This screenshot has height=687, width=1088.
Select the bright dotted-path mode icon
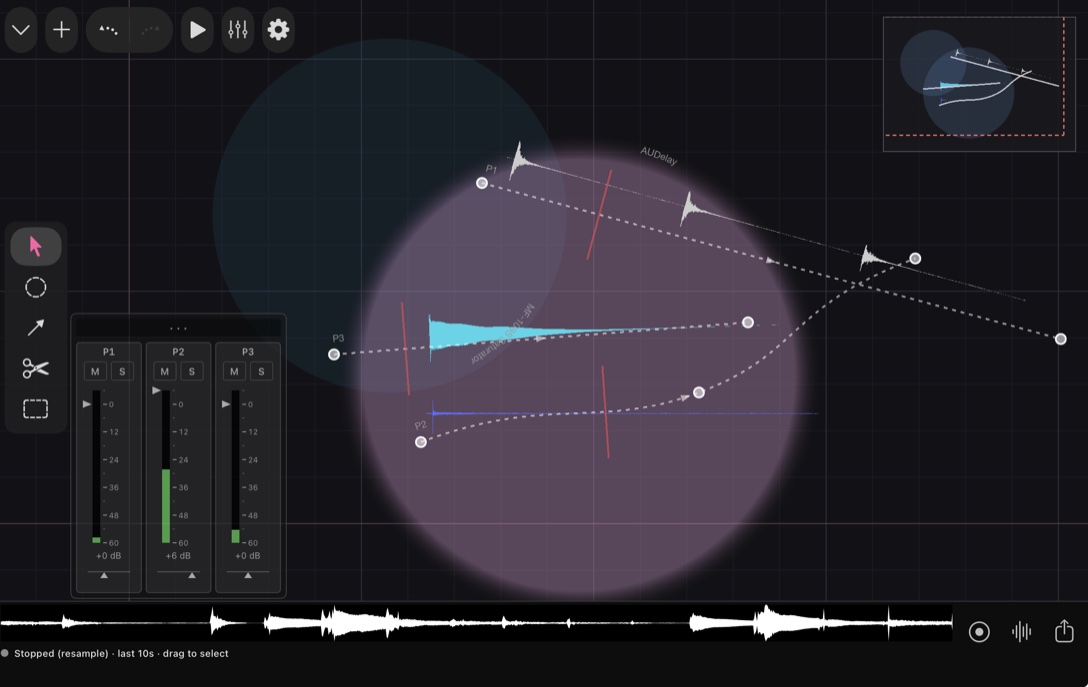[108, 30]
